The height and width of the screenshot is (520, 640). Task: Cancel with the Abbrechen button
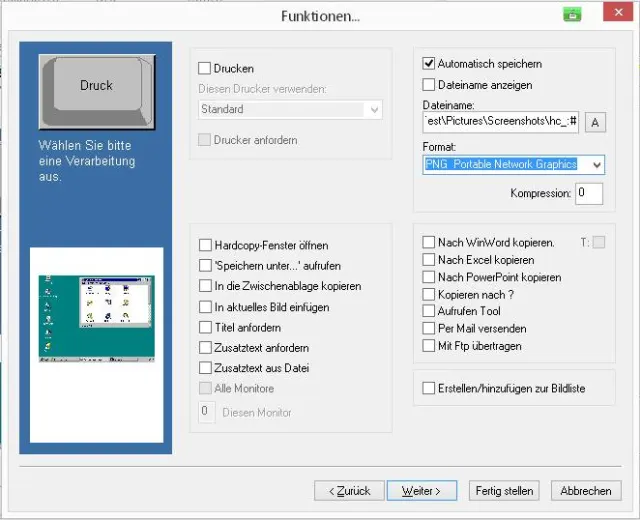[586, 491]
